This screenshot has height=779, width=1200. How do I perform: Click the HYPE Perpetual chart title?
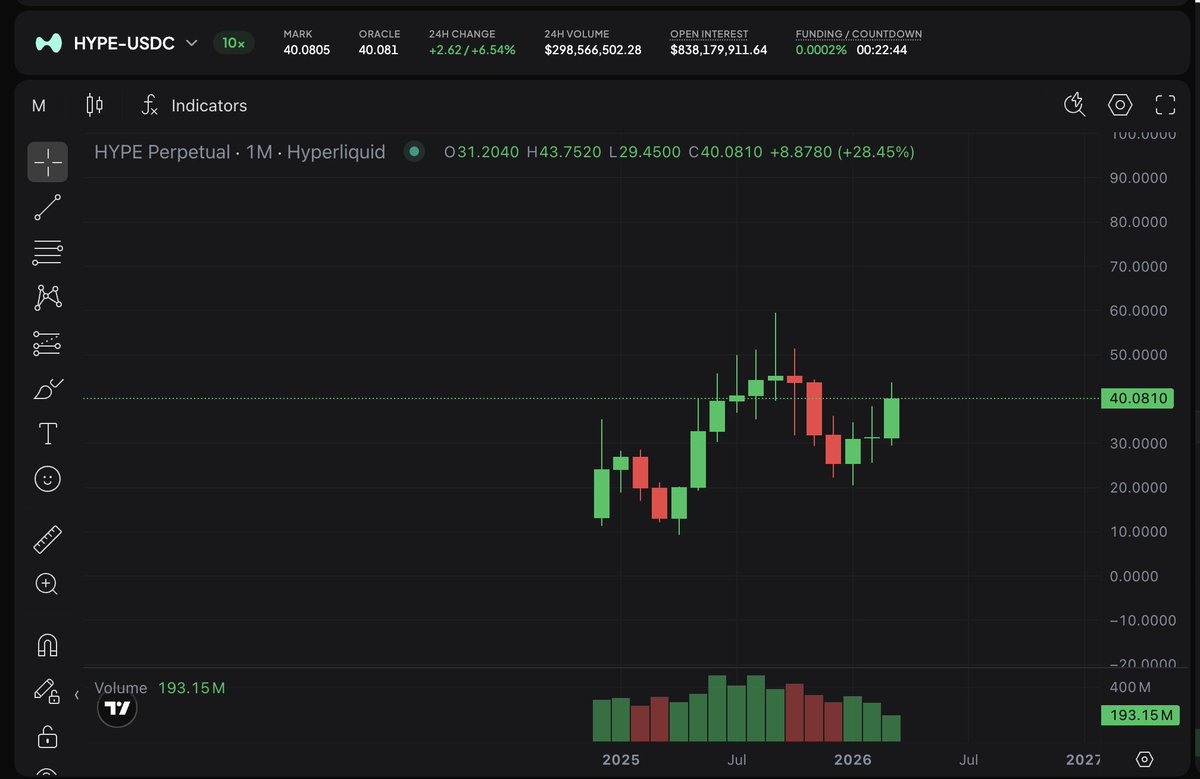[240, 152]
